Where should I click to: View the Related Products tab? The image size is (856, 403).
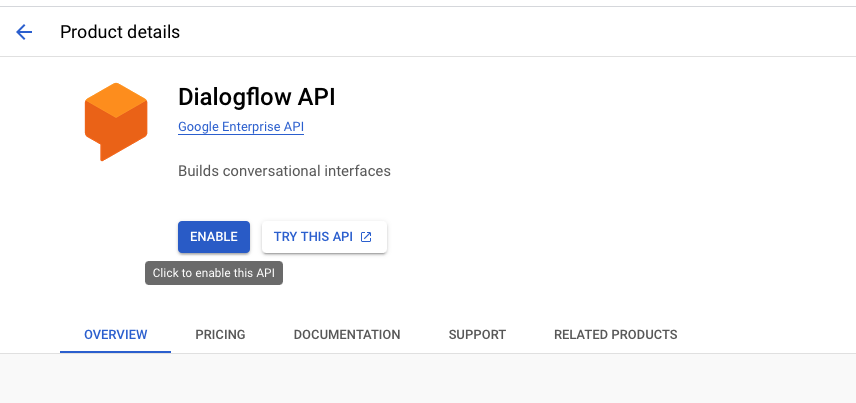pyautogui.click(x=616, y=334)
